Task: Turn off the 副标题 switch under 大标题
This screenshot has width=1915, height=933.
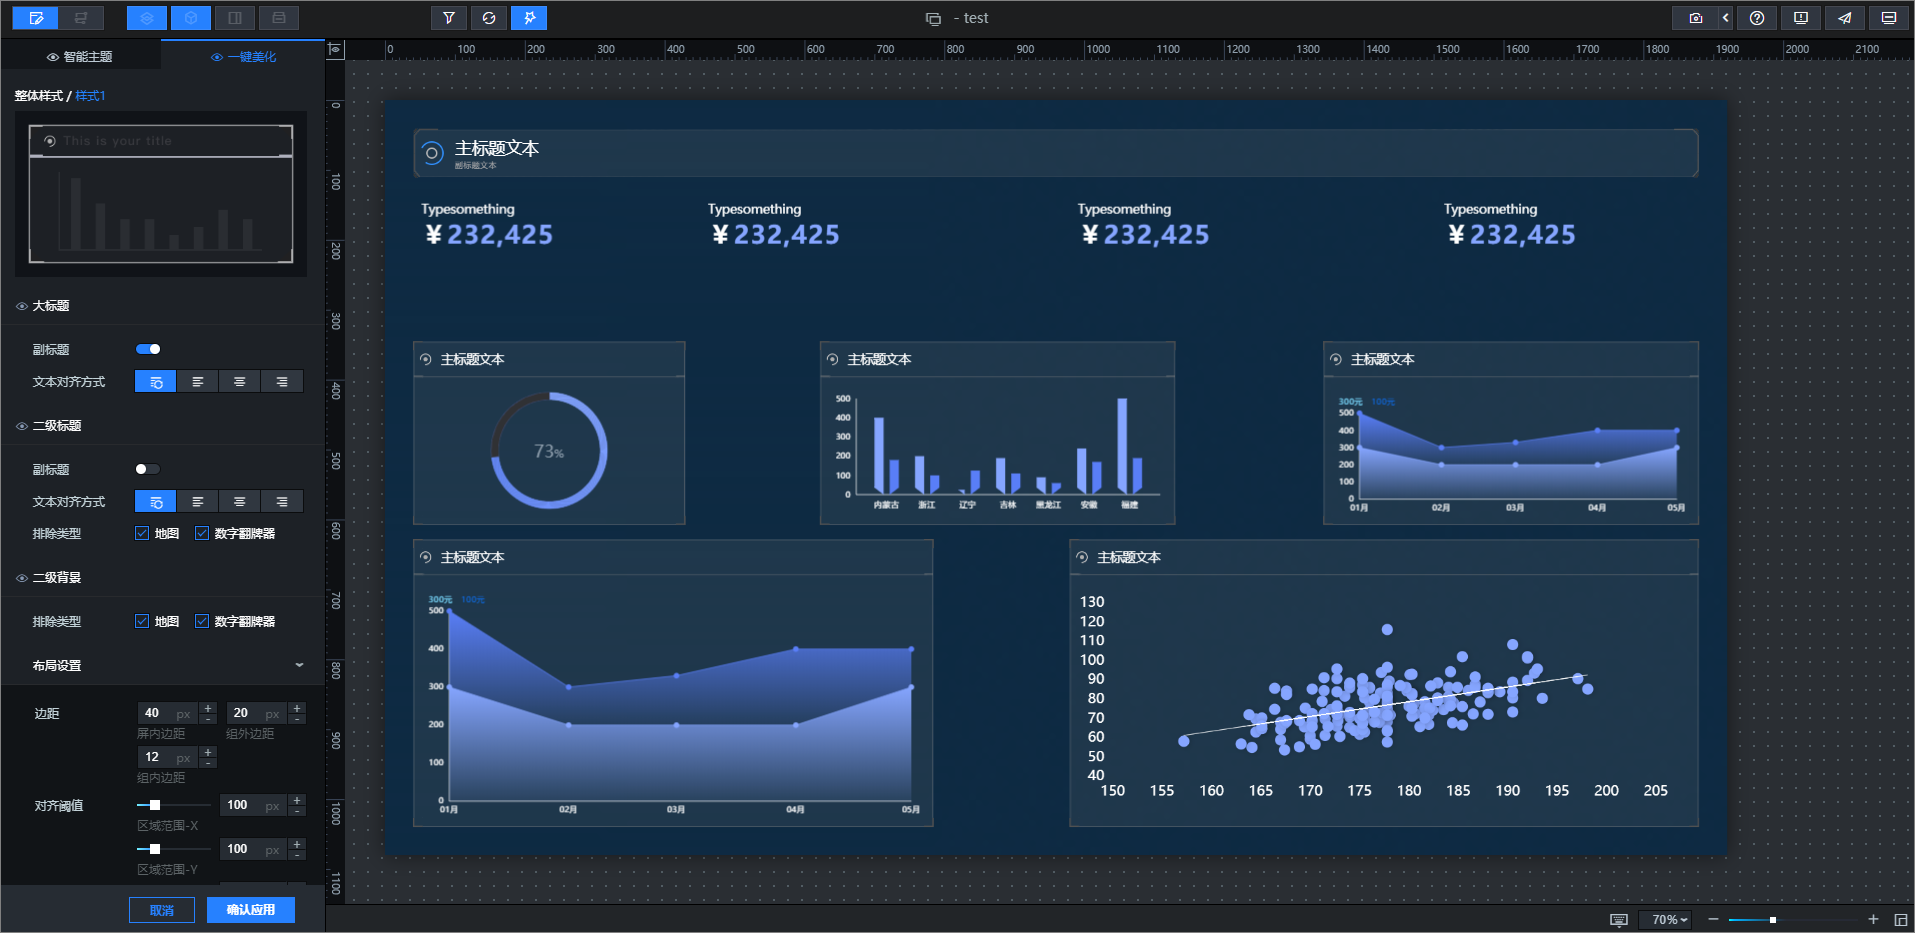Action: [x=148, y=349]
